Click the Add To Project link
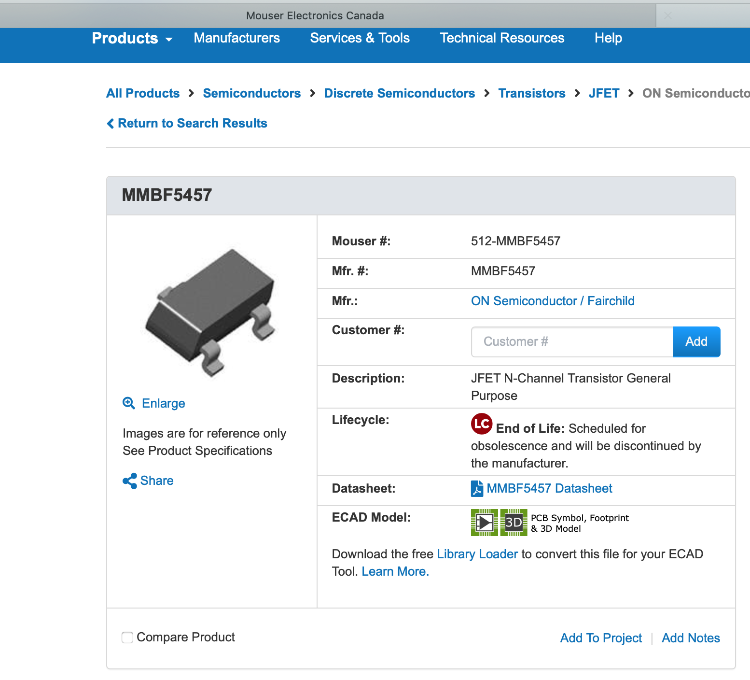 tap(601, 638)
